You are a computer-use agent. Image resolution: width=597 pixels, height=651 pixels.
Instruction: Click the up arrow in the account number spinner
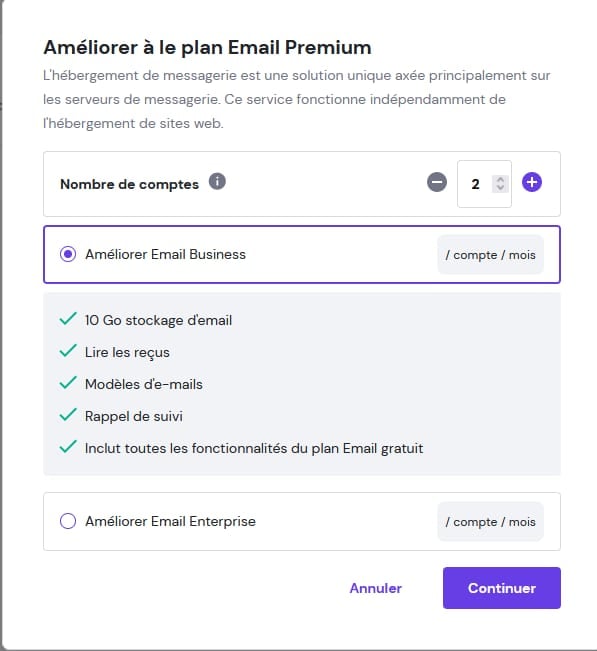pyautogui.click(x=500, y=180)
